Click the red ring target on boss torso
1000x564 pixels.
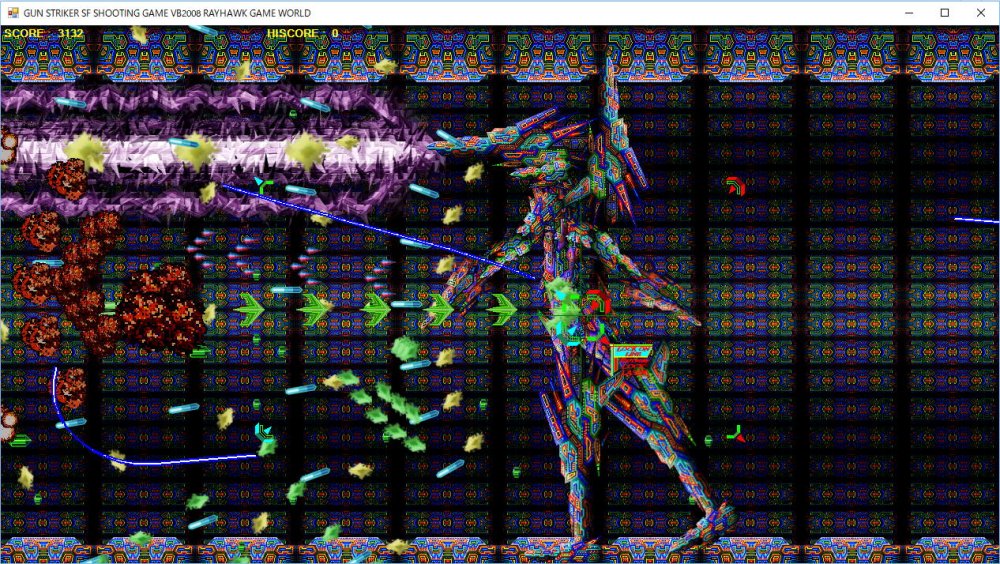(x=596, y=302)
